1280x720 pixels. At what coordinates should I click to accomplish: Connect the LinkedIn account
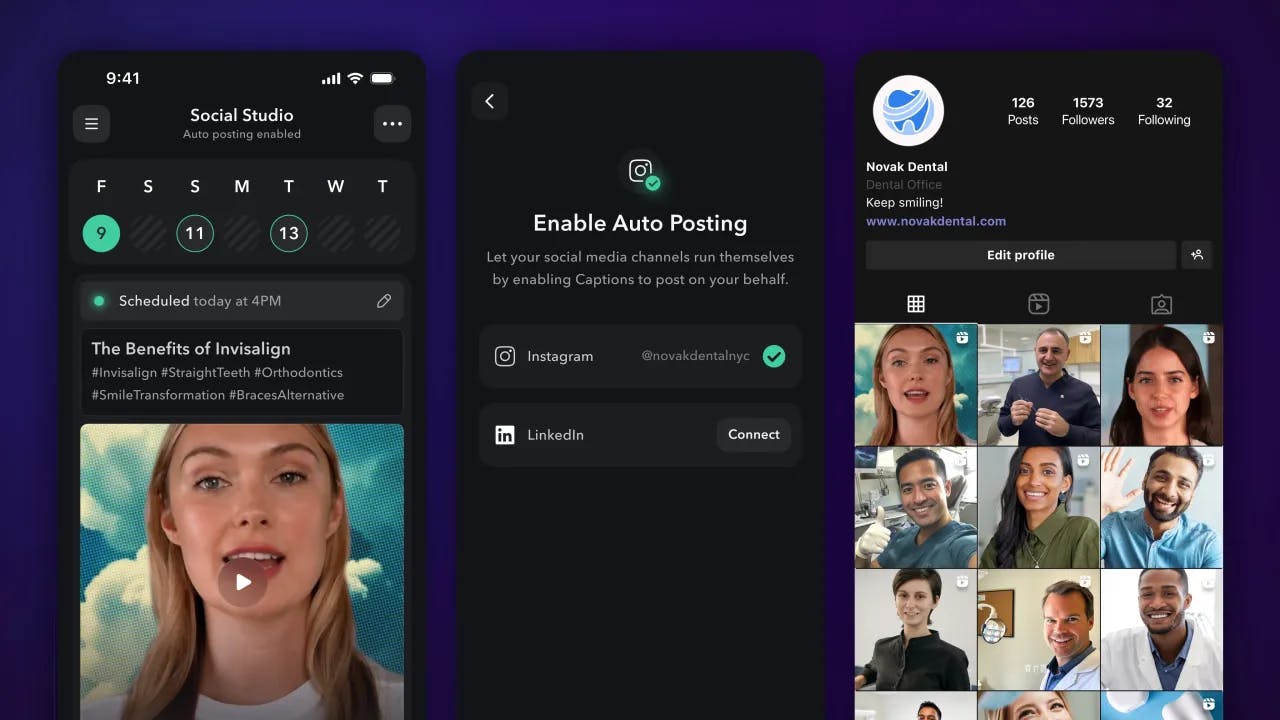(x=754, y=435)
